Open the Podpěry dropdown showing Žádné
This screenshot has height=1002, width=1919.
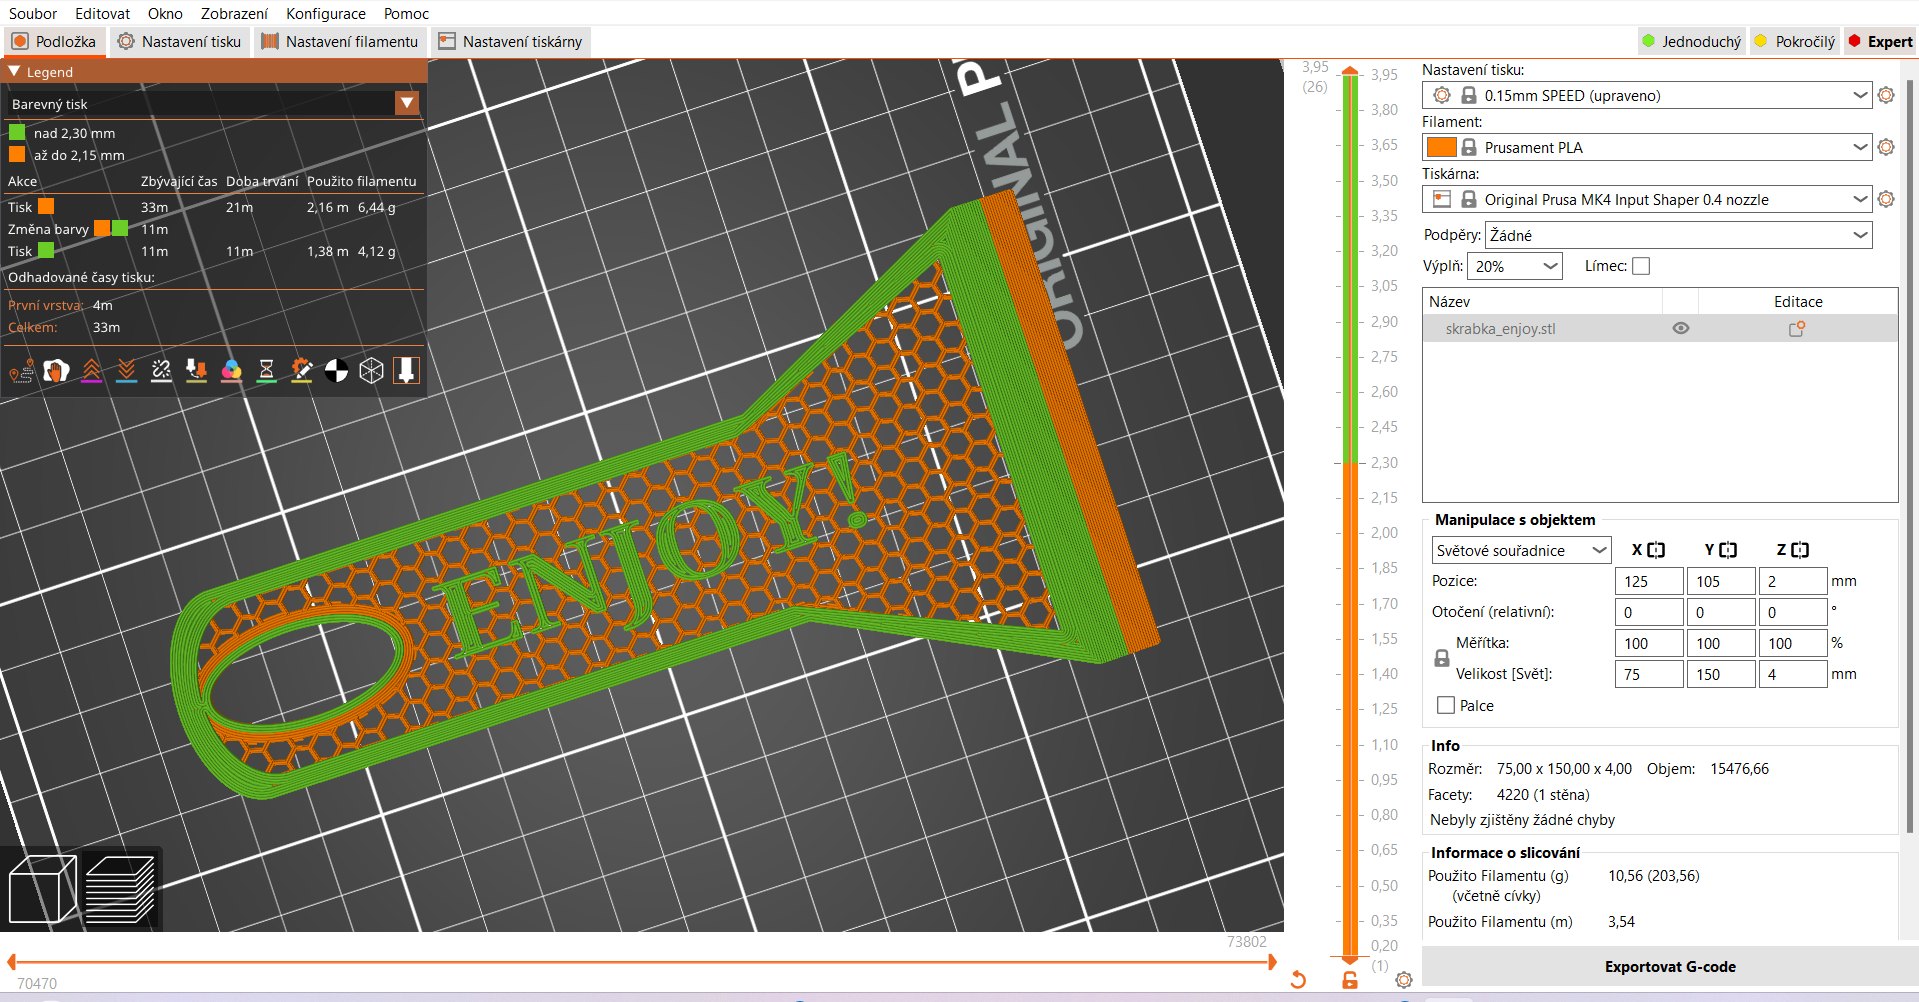1679,235
